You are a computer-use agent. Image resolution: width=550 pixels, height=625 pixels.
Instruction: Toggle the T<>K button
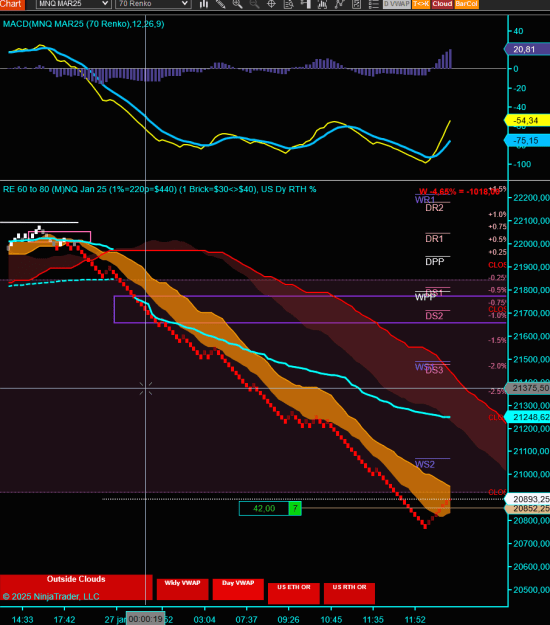(421, 4)
